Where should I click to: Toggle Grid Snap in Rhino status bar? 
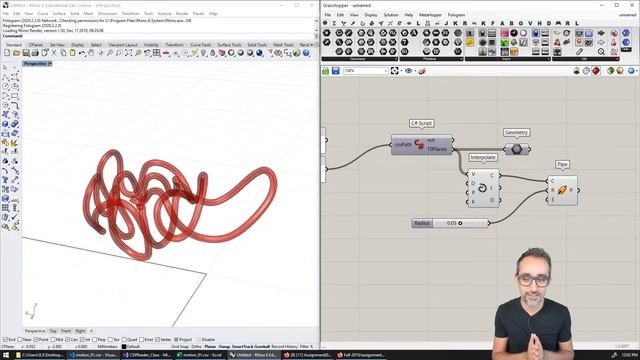[x=180, y=347]
